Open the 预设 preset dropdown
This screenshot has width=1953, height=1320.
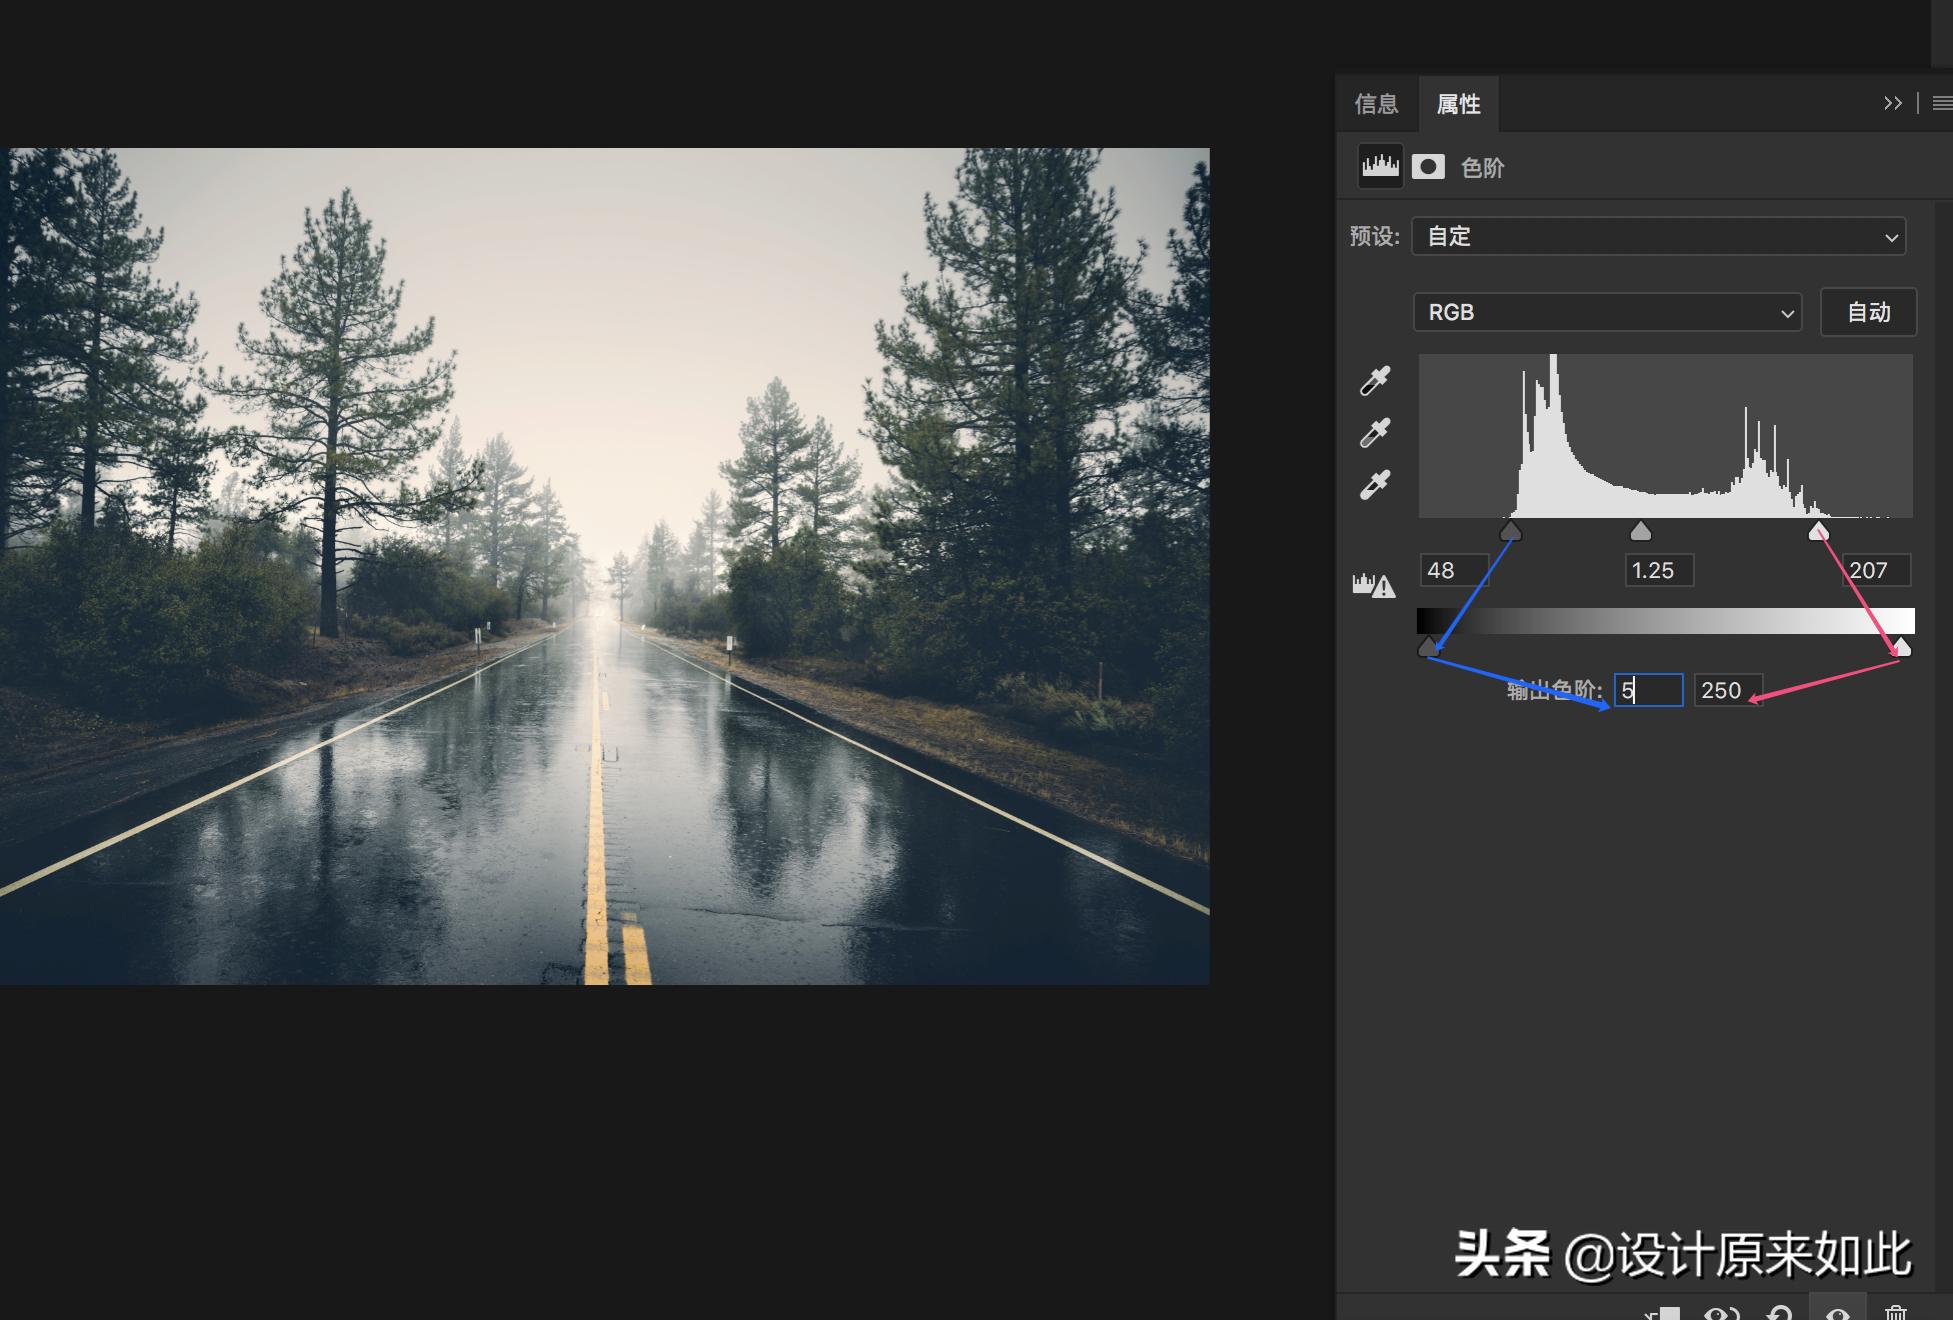coord(1658,237)
